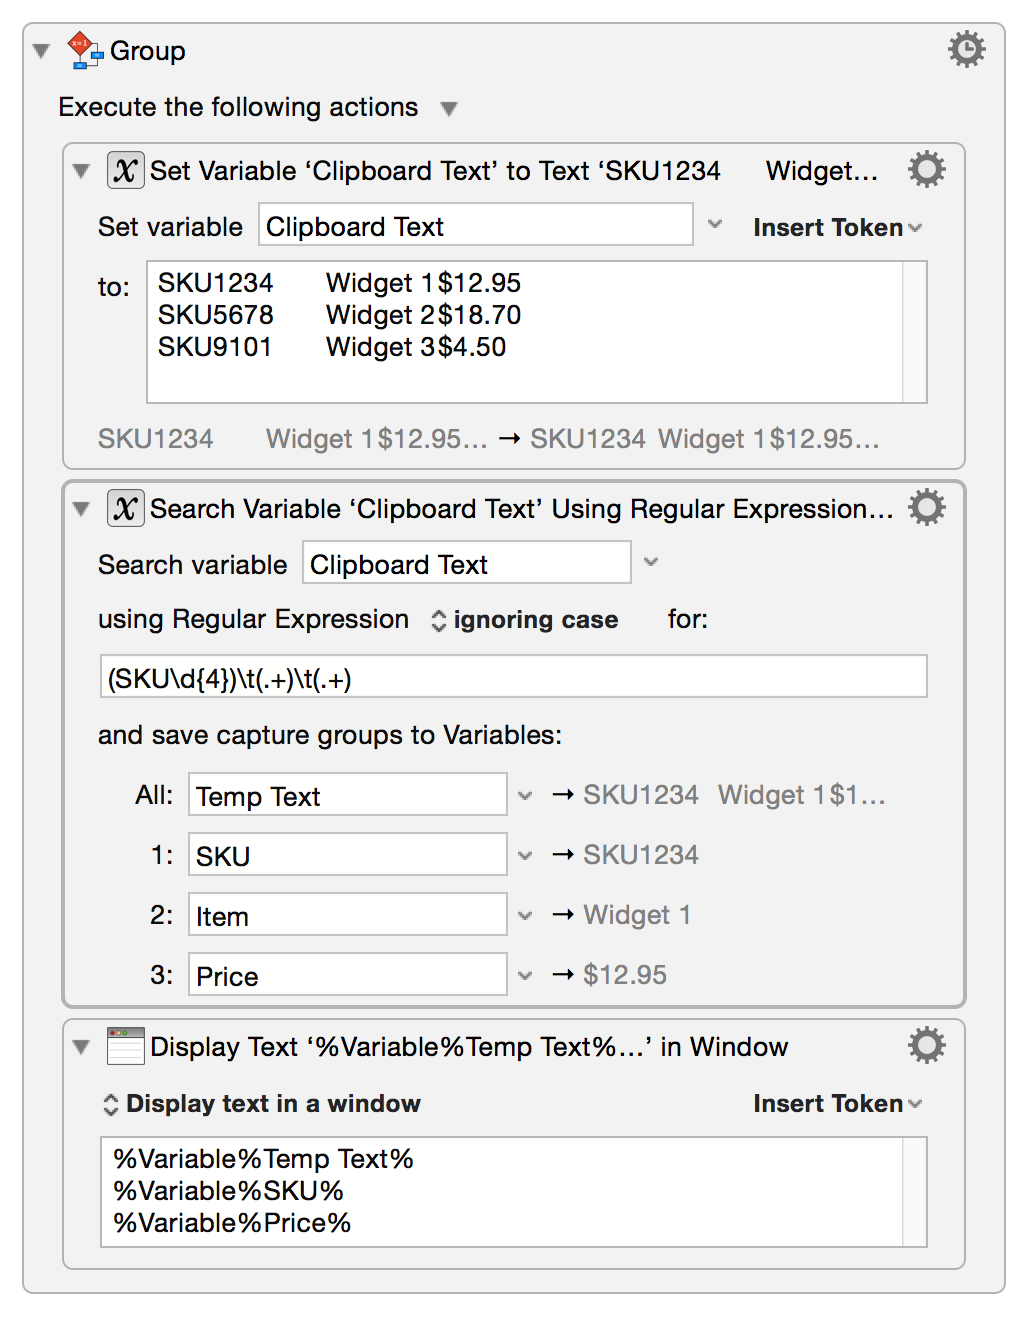Select the Set Variable action's X icon
Screen dimensions: 1028x1322
coord(124,170)
